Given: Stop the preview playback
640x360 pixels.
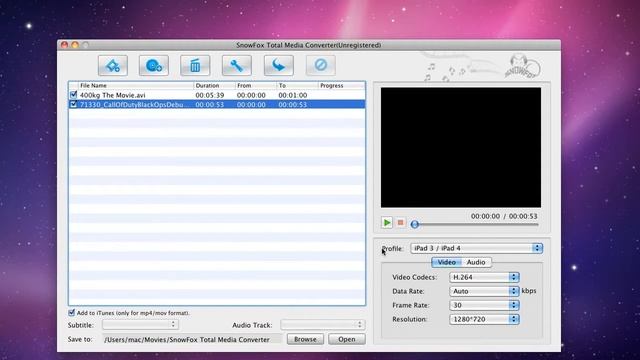Looking at the screenshot, I should (x=400, y=222).
